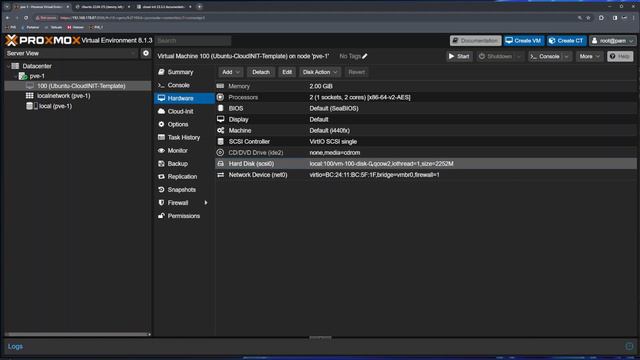This screenshot has height=360, width=640.
Task: Click the Machine cogs icon
Action: (220, 130)
